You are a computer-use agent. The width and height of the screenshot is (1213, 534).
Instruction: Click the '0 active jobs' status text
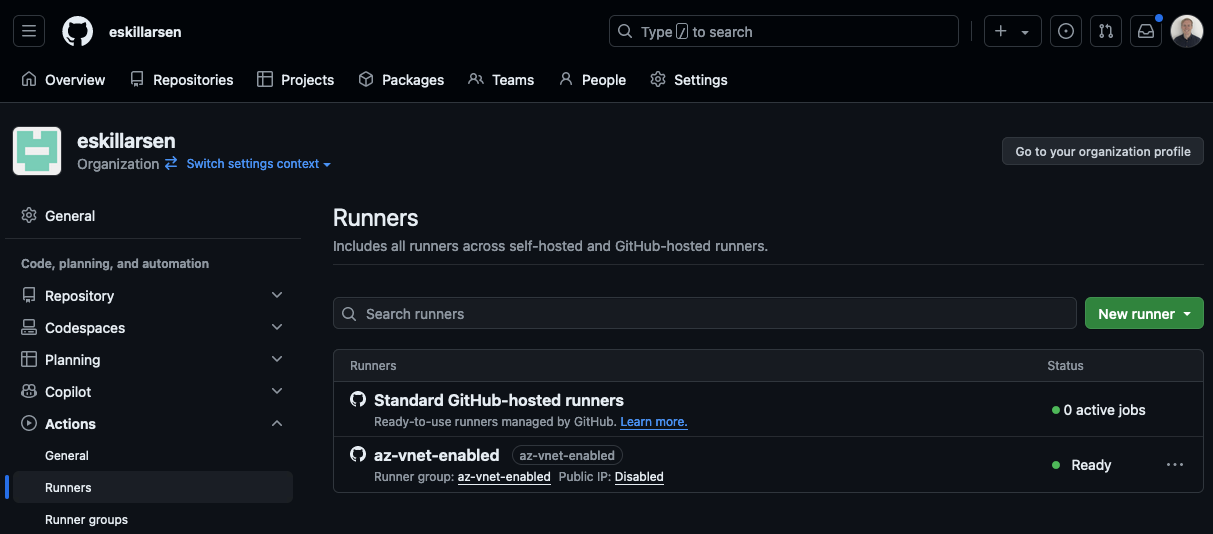pos(1104,410)
